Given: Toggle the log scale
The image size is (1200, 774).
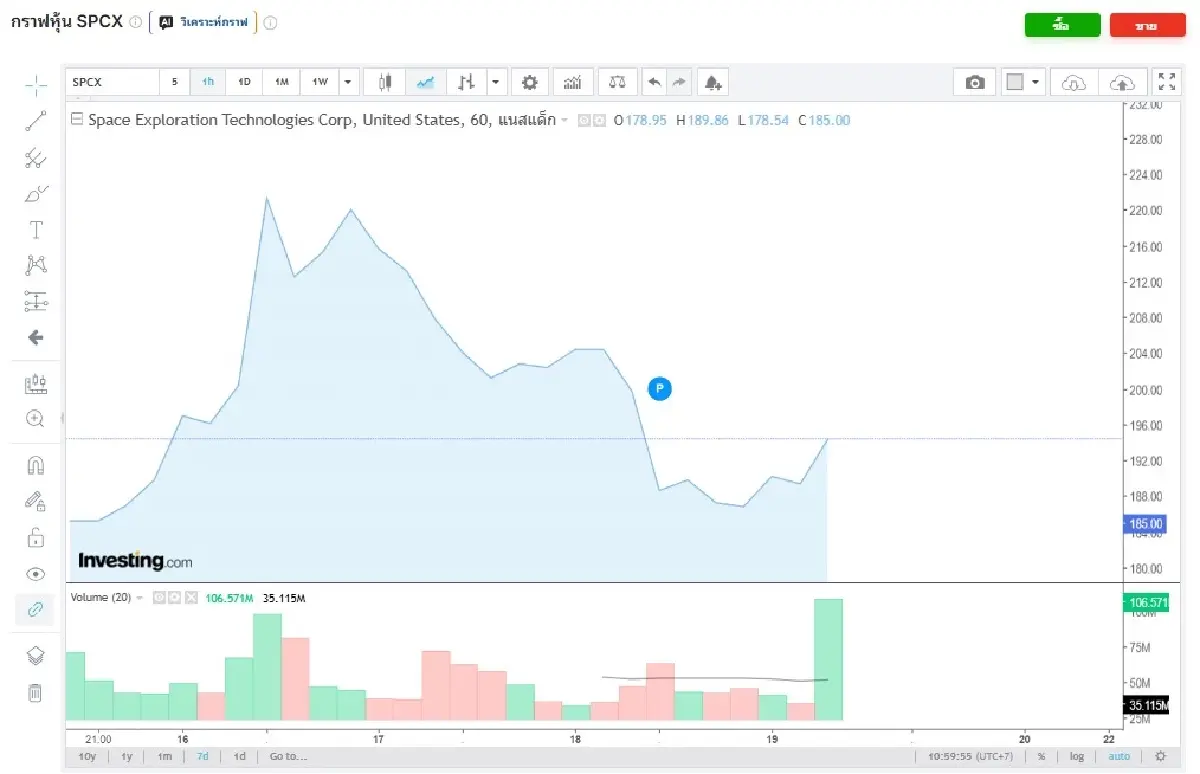Looking at the screenshot, I should coord(1078,757).
